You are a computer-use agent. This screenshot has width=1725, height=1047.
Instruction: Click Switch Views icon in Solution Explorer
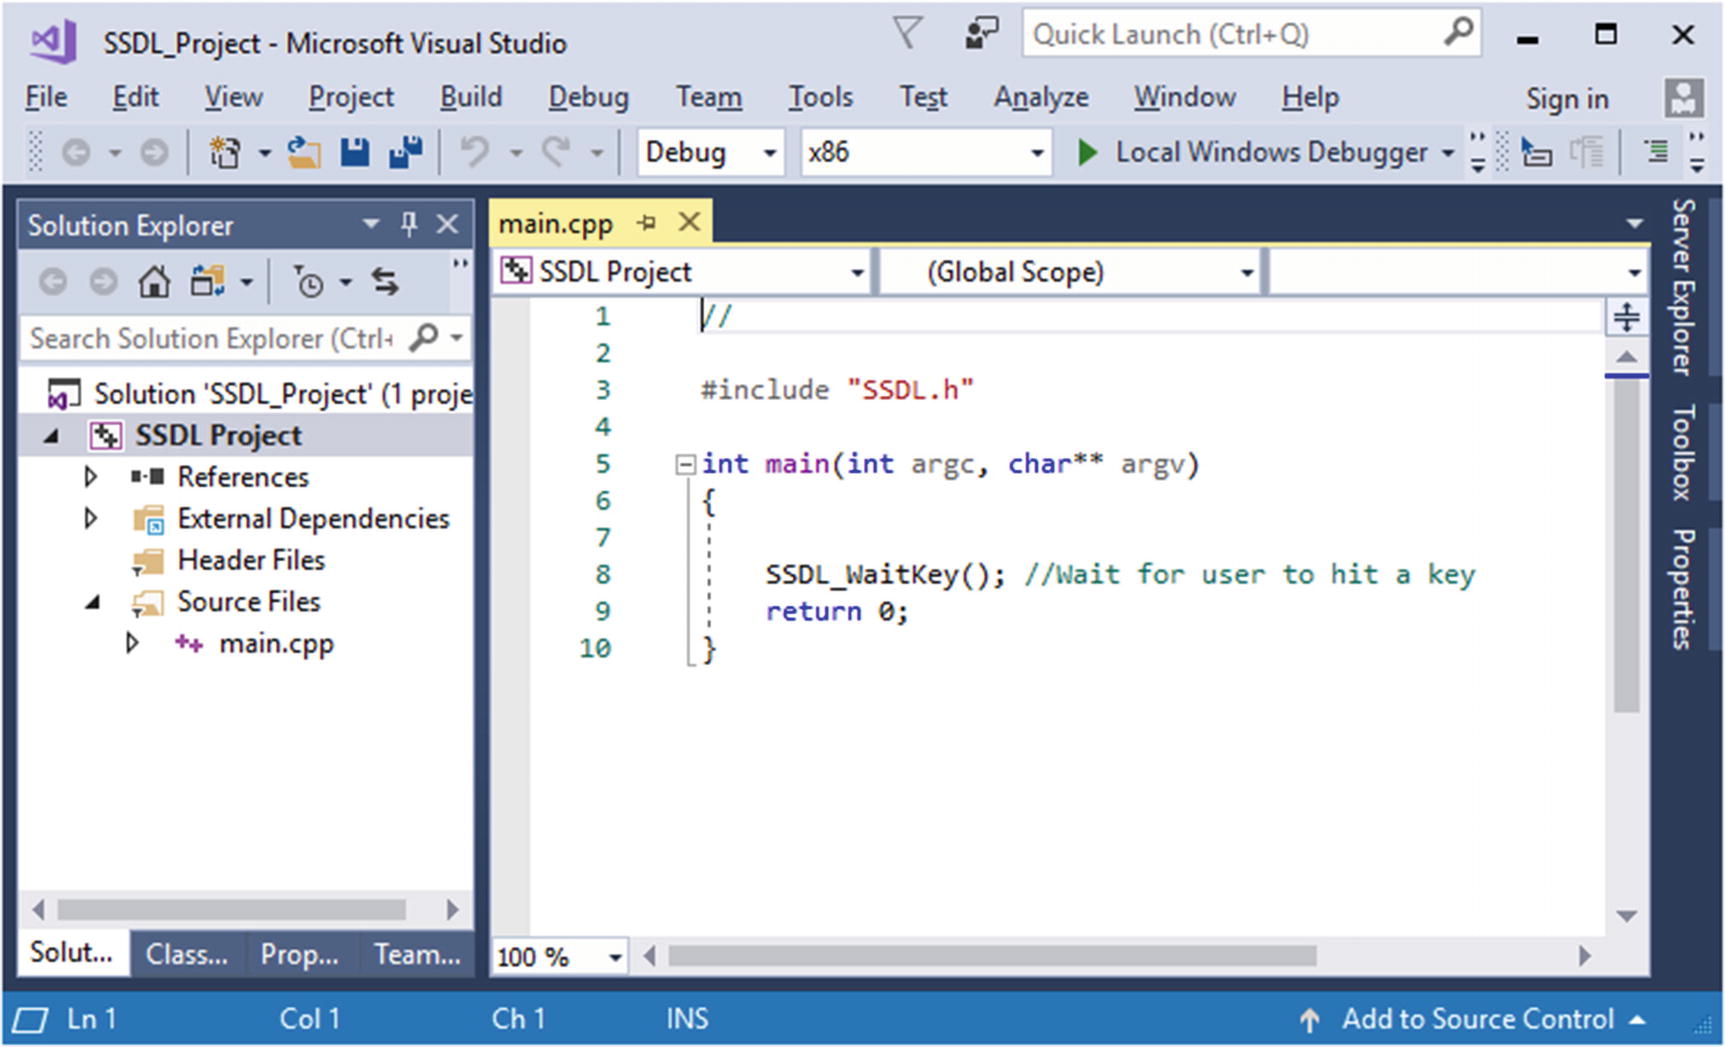(208, 282)
